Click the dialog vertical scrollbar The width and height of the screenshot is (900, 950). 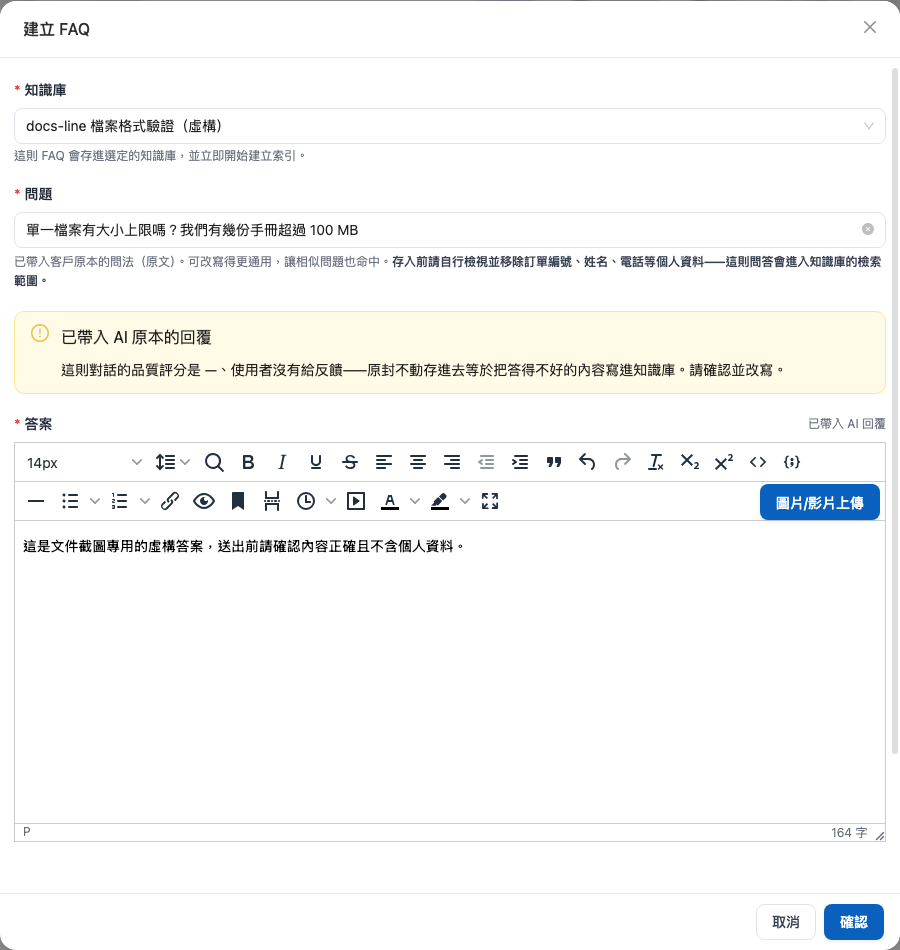[x=895, y=411]
